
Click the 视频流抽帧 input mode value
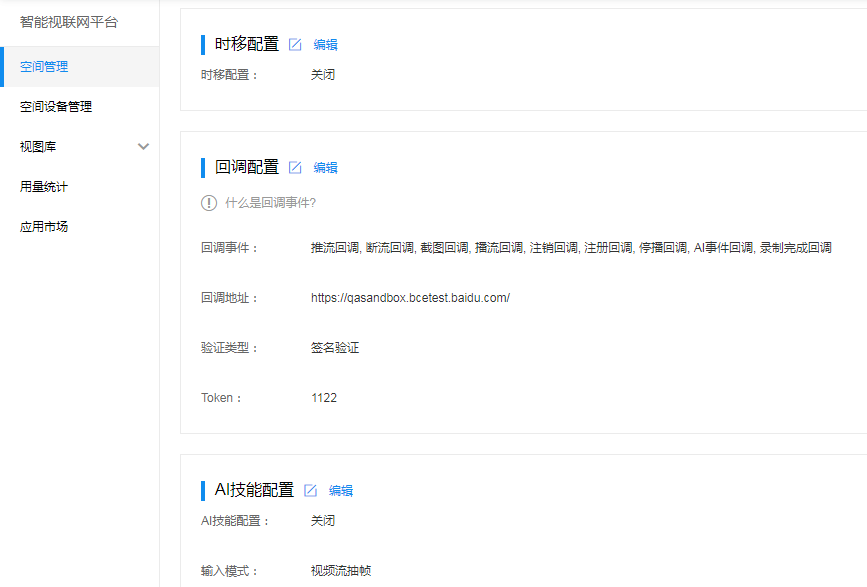[x=341, y=571]
